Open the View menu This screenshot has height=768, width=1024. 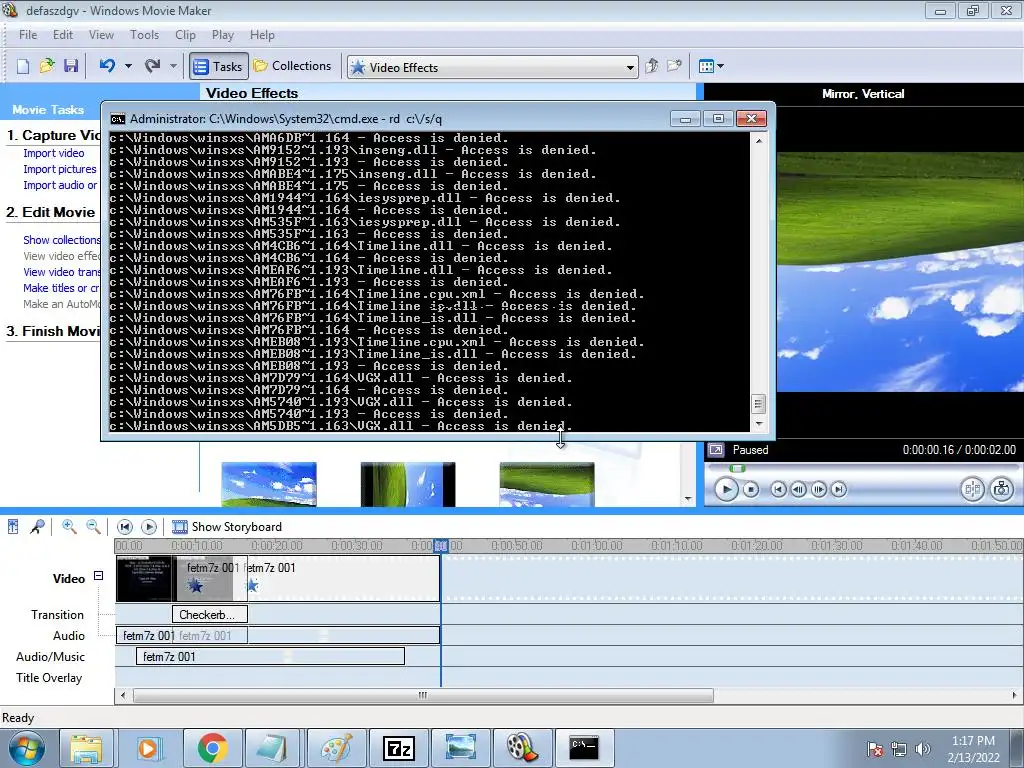point(101,35)
